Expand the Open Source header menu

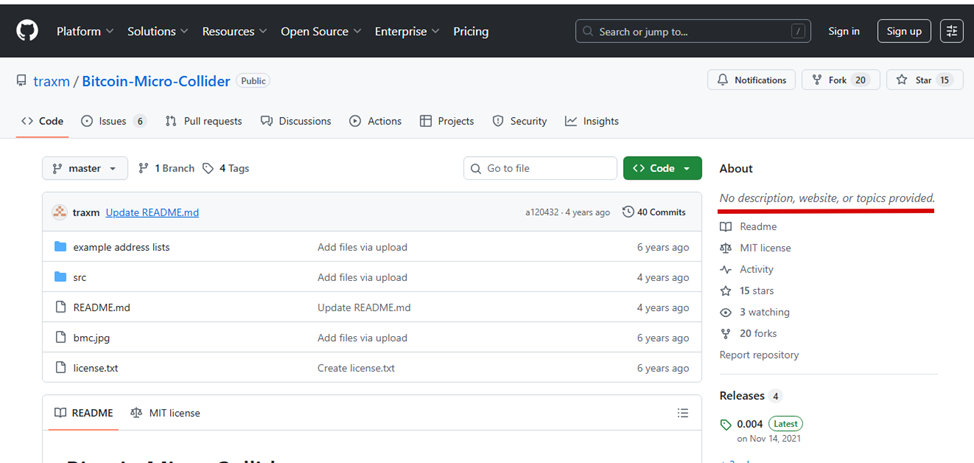320,31
